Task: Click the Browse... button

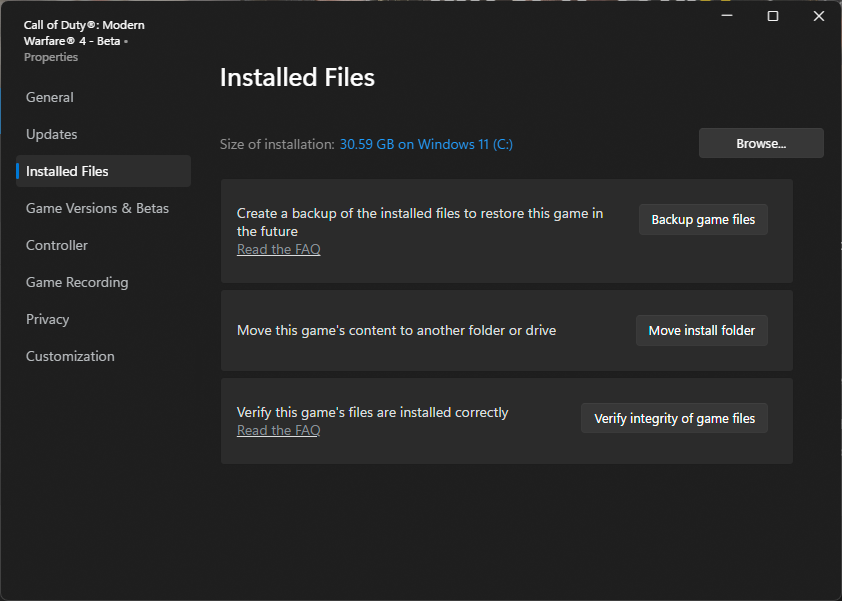Action: [x=761, y=143]
